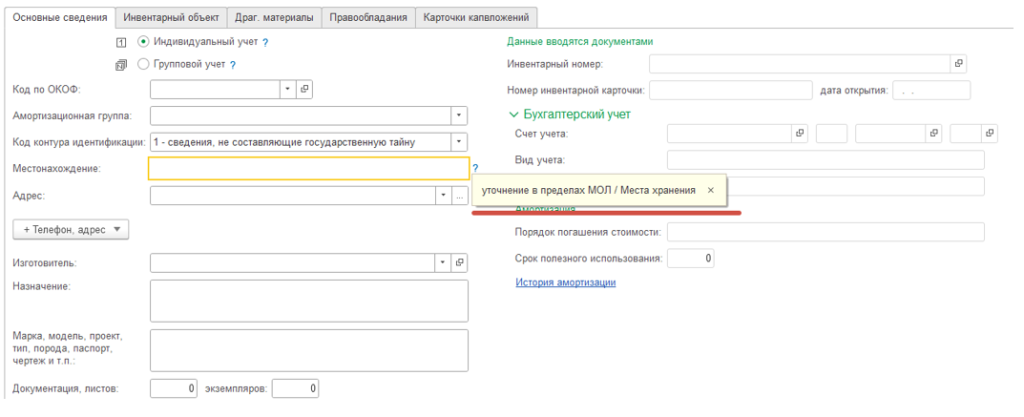Click the дата открытия field
Viewport: 1024px width, 417px height.
931,90
